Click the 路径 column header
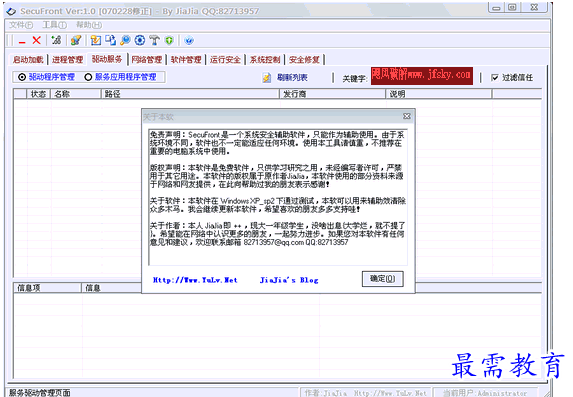Image resolution: width=573 pixels, height=397 pixels. point(190,94)
